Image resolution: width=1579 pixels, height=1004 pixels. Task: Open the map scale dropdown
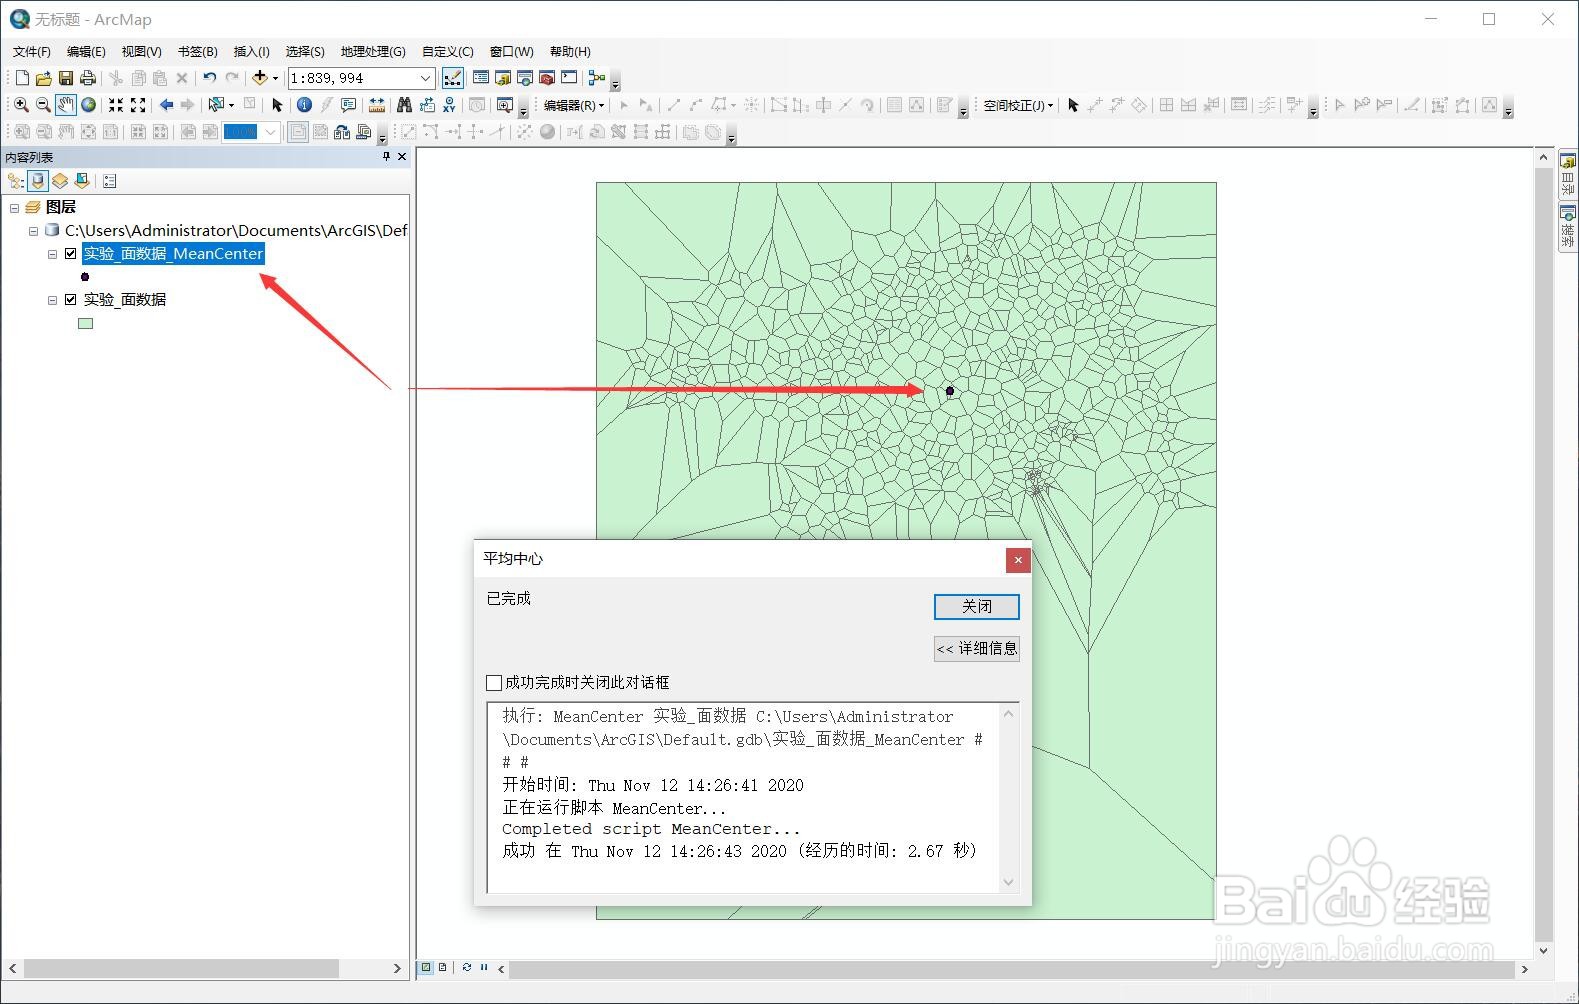tap(425, 78)
